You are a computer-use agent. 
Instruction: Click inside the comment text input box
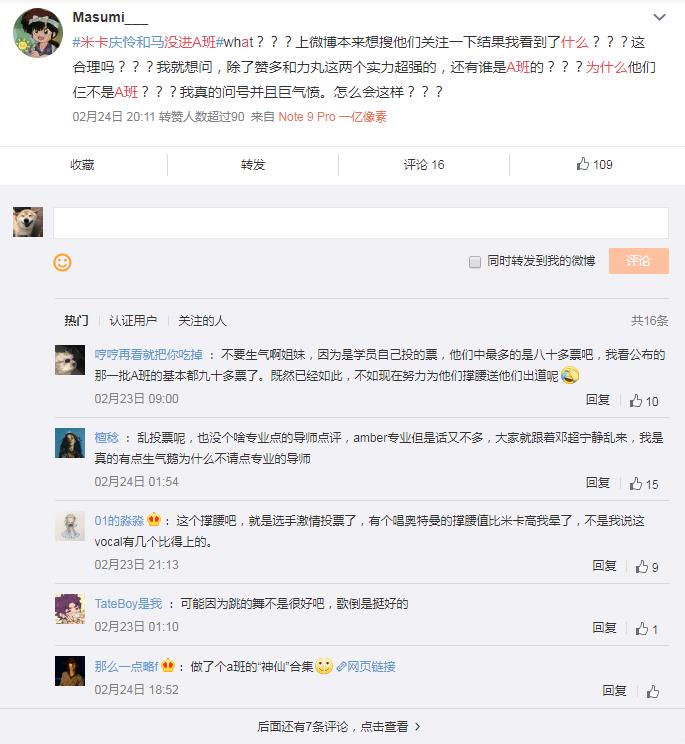(360, 222)
